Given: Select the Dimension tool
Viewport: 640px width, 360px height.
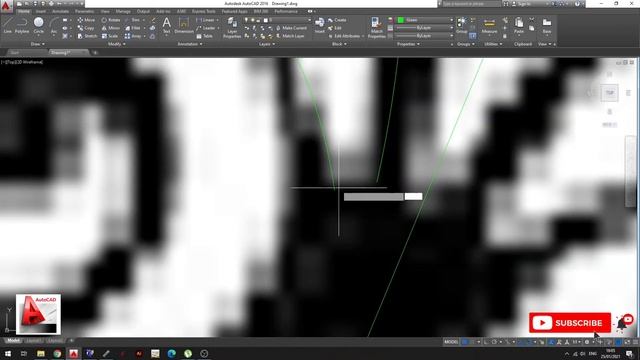Looking at the screenshot, I should 184,25.
